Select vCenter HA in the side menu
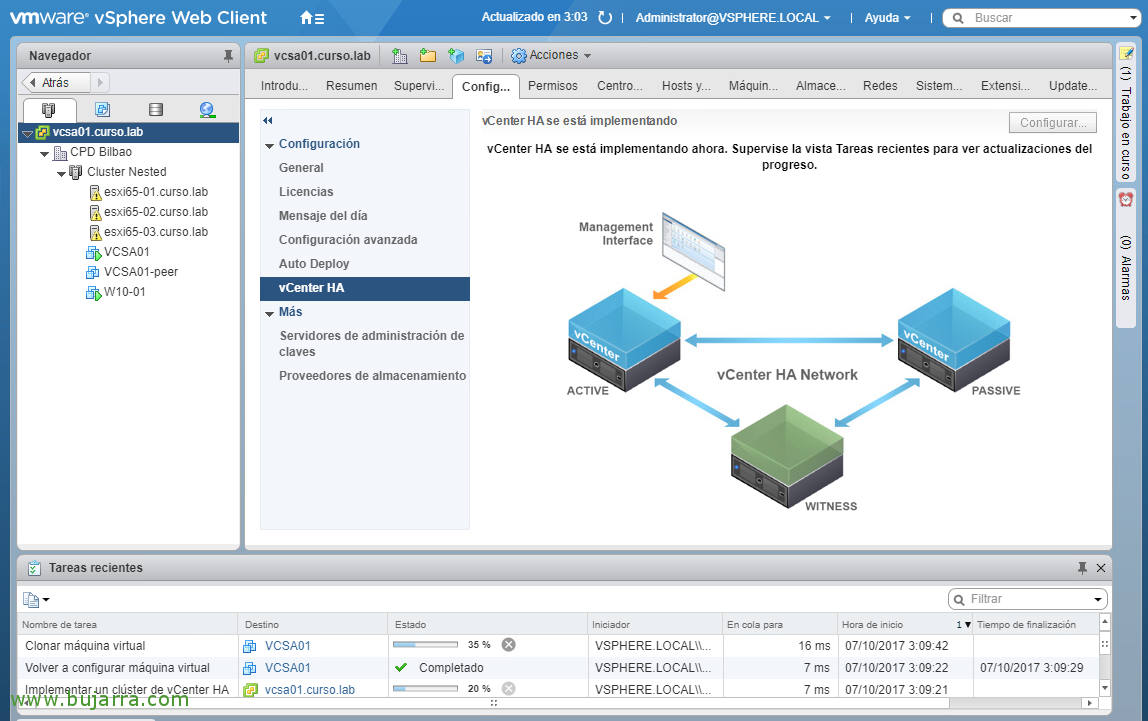1148x721 pixels. 365,288
